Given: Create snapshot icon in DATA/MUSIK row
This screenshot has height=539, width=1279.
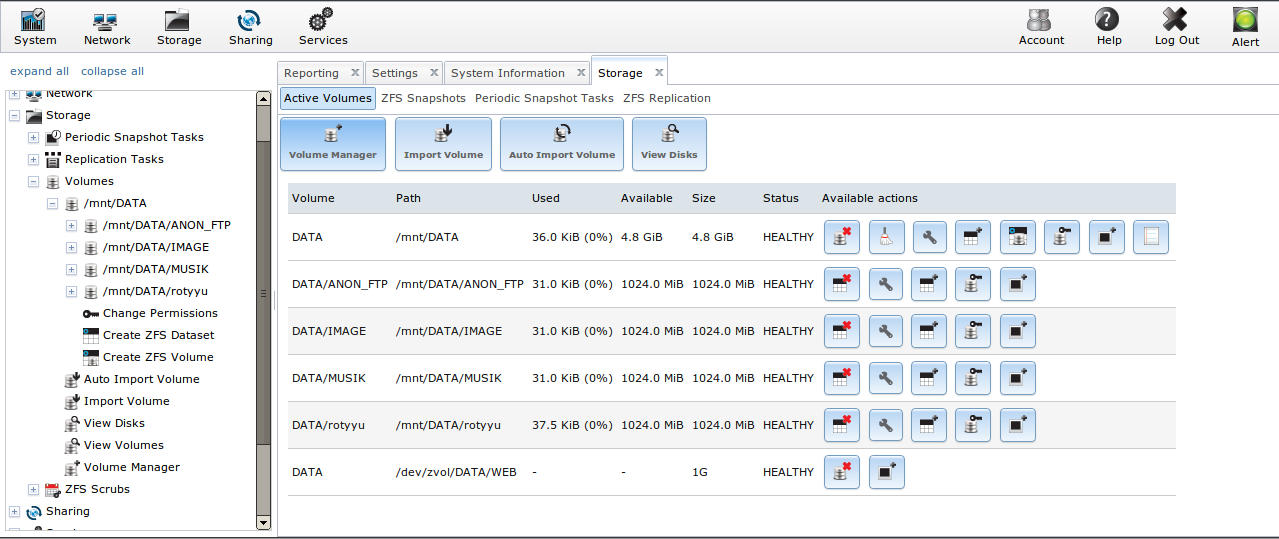Looking at the screenshot, I should (x=1018, y=378).
